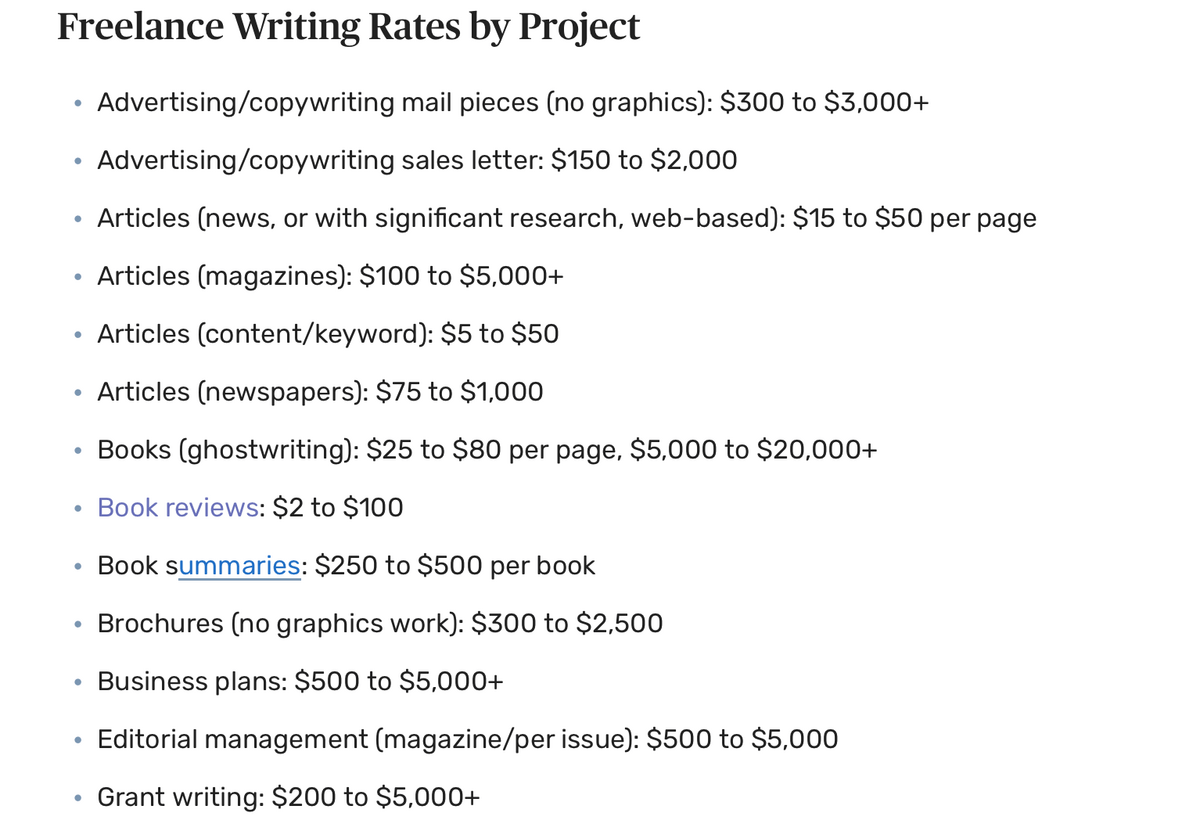
Task: Select the Brochures (no graphics work) entry
Action: coord(380,624)
